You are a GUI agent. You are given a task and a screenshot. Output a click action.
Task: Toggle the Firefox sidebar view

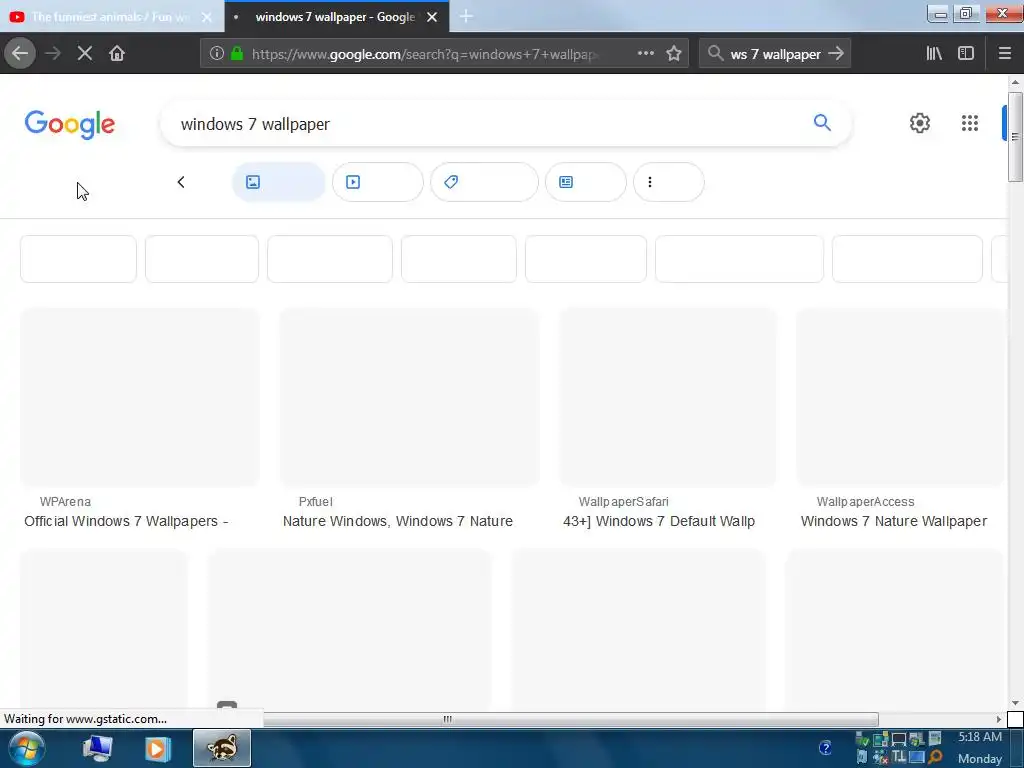[966, 54]
